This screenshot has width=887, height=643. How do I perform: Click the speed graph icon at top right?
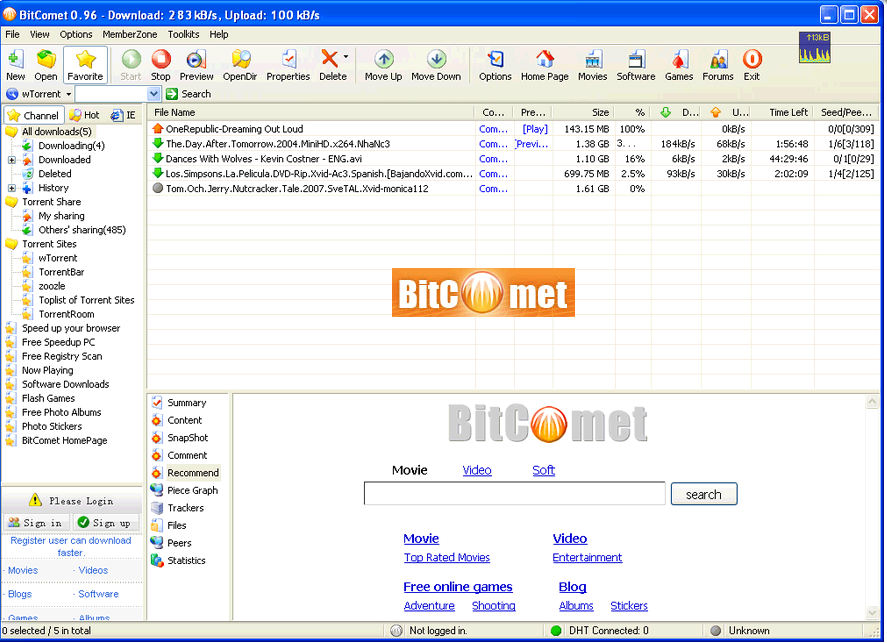click(x=815, y=47)
